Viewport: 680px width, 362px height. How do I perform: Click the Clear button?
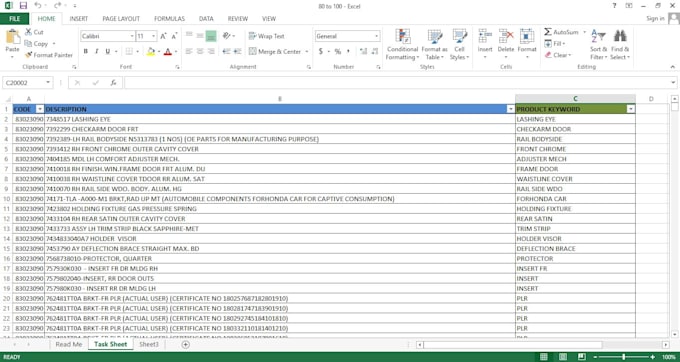558,55
